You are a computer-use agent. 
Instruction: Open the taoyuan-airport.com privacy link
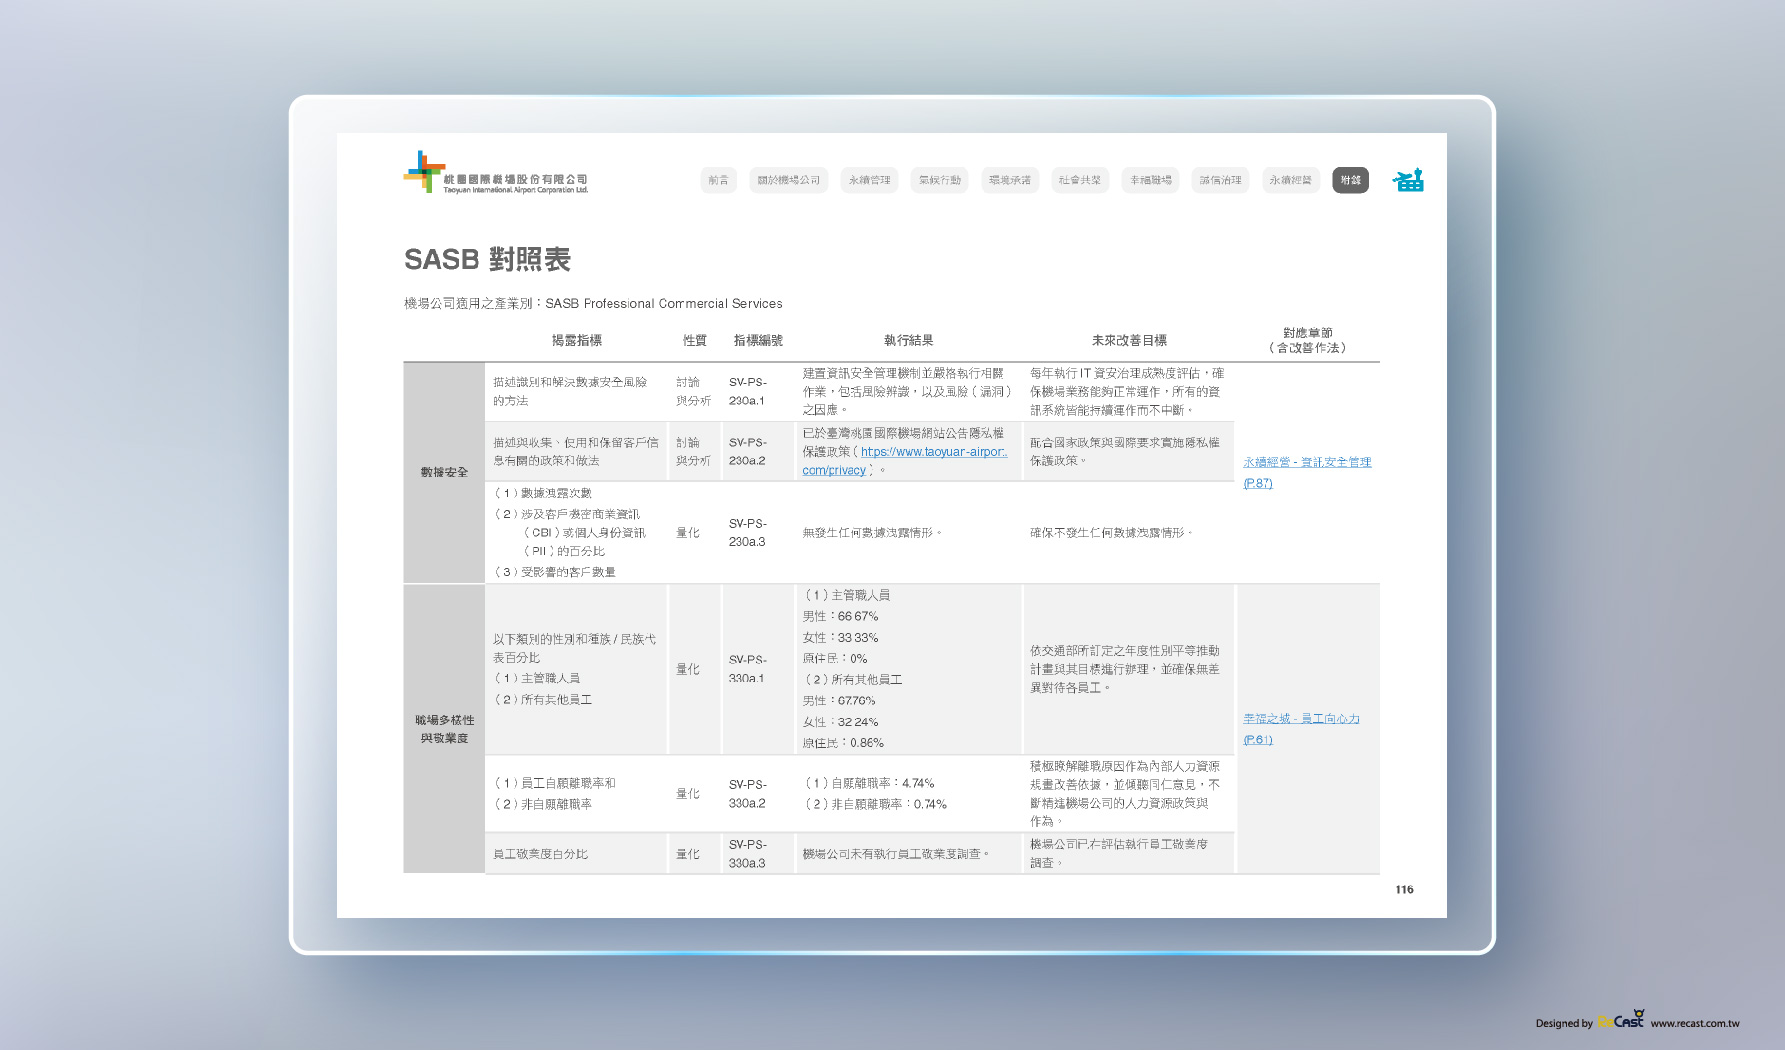(x=933, y=452)
